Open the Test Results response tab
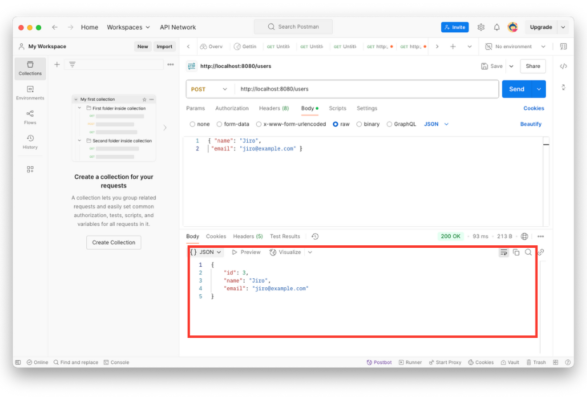The width and height of the screenshot is (587, 400). coord(285,236)
